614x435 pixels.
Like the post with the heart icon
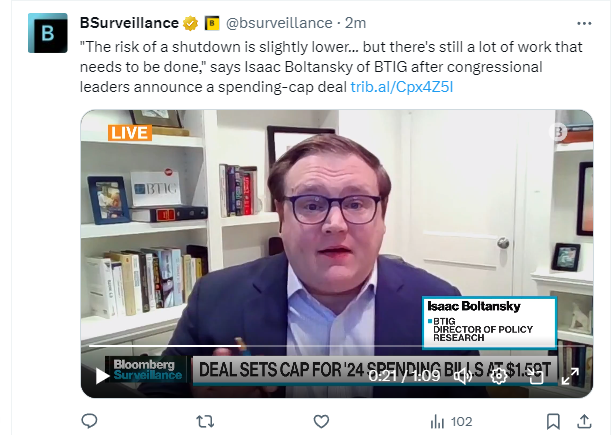tap(321, 421)
